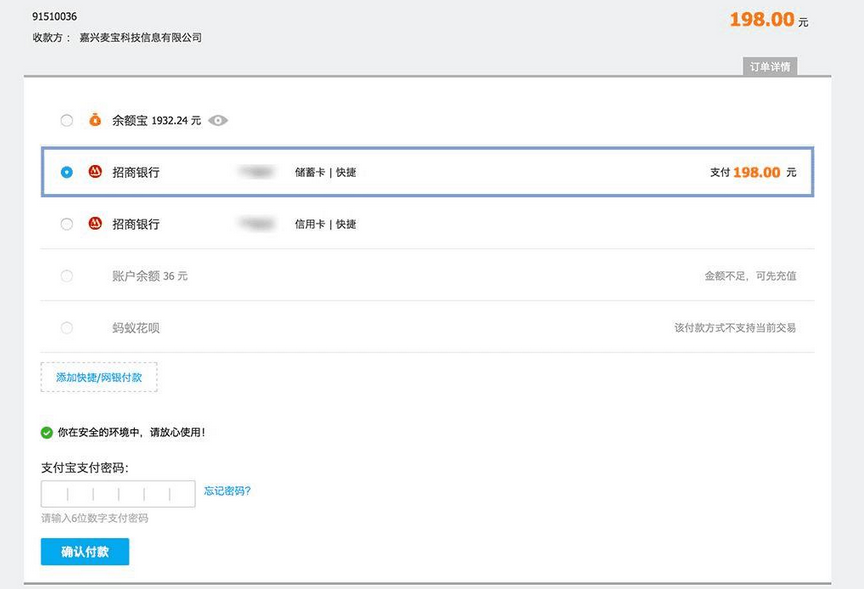Click the blurred card number in 信用卡 row

[256, 224]
